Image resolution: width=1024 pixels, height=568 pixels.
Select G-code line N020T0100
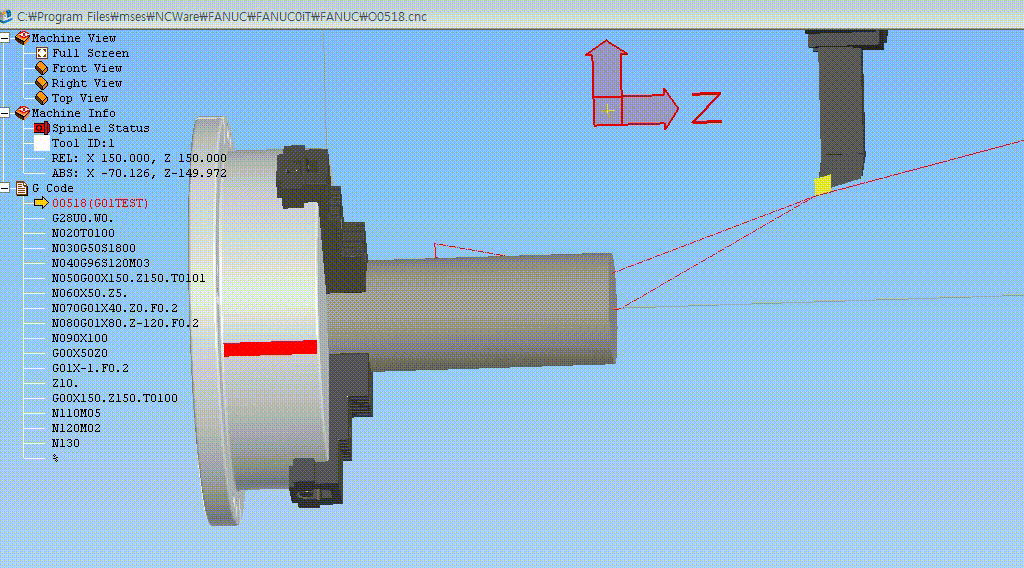[x=83, y=233]
